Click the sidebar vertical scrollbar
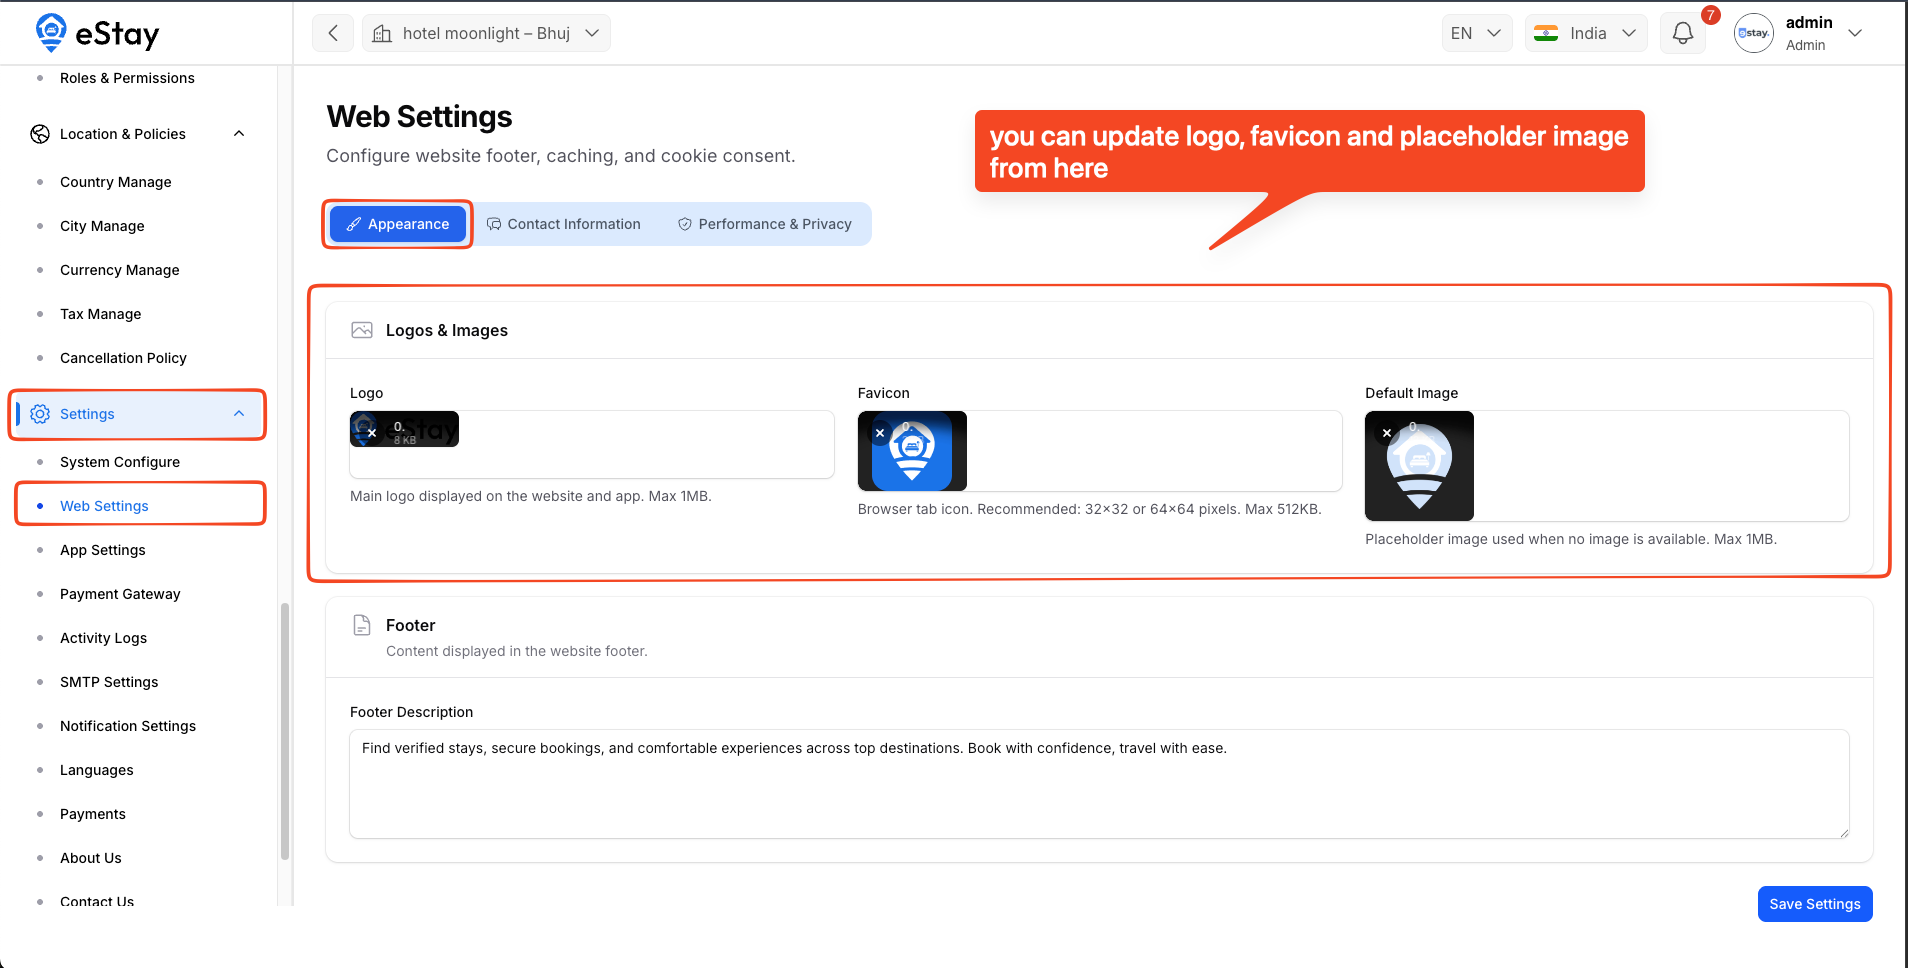 285,730
